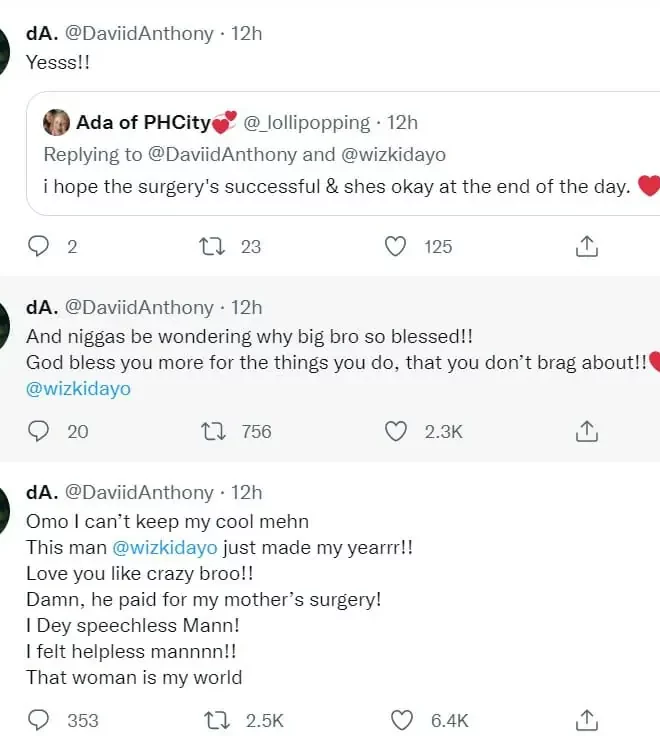Reply to the mother's surgery tweet
Viewport: 660px width, 746px height.
[x=40, y=720]
